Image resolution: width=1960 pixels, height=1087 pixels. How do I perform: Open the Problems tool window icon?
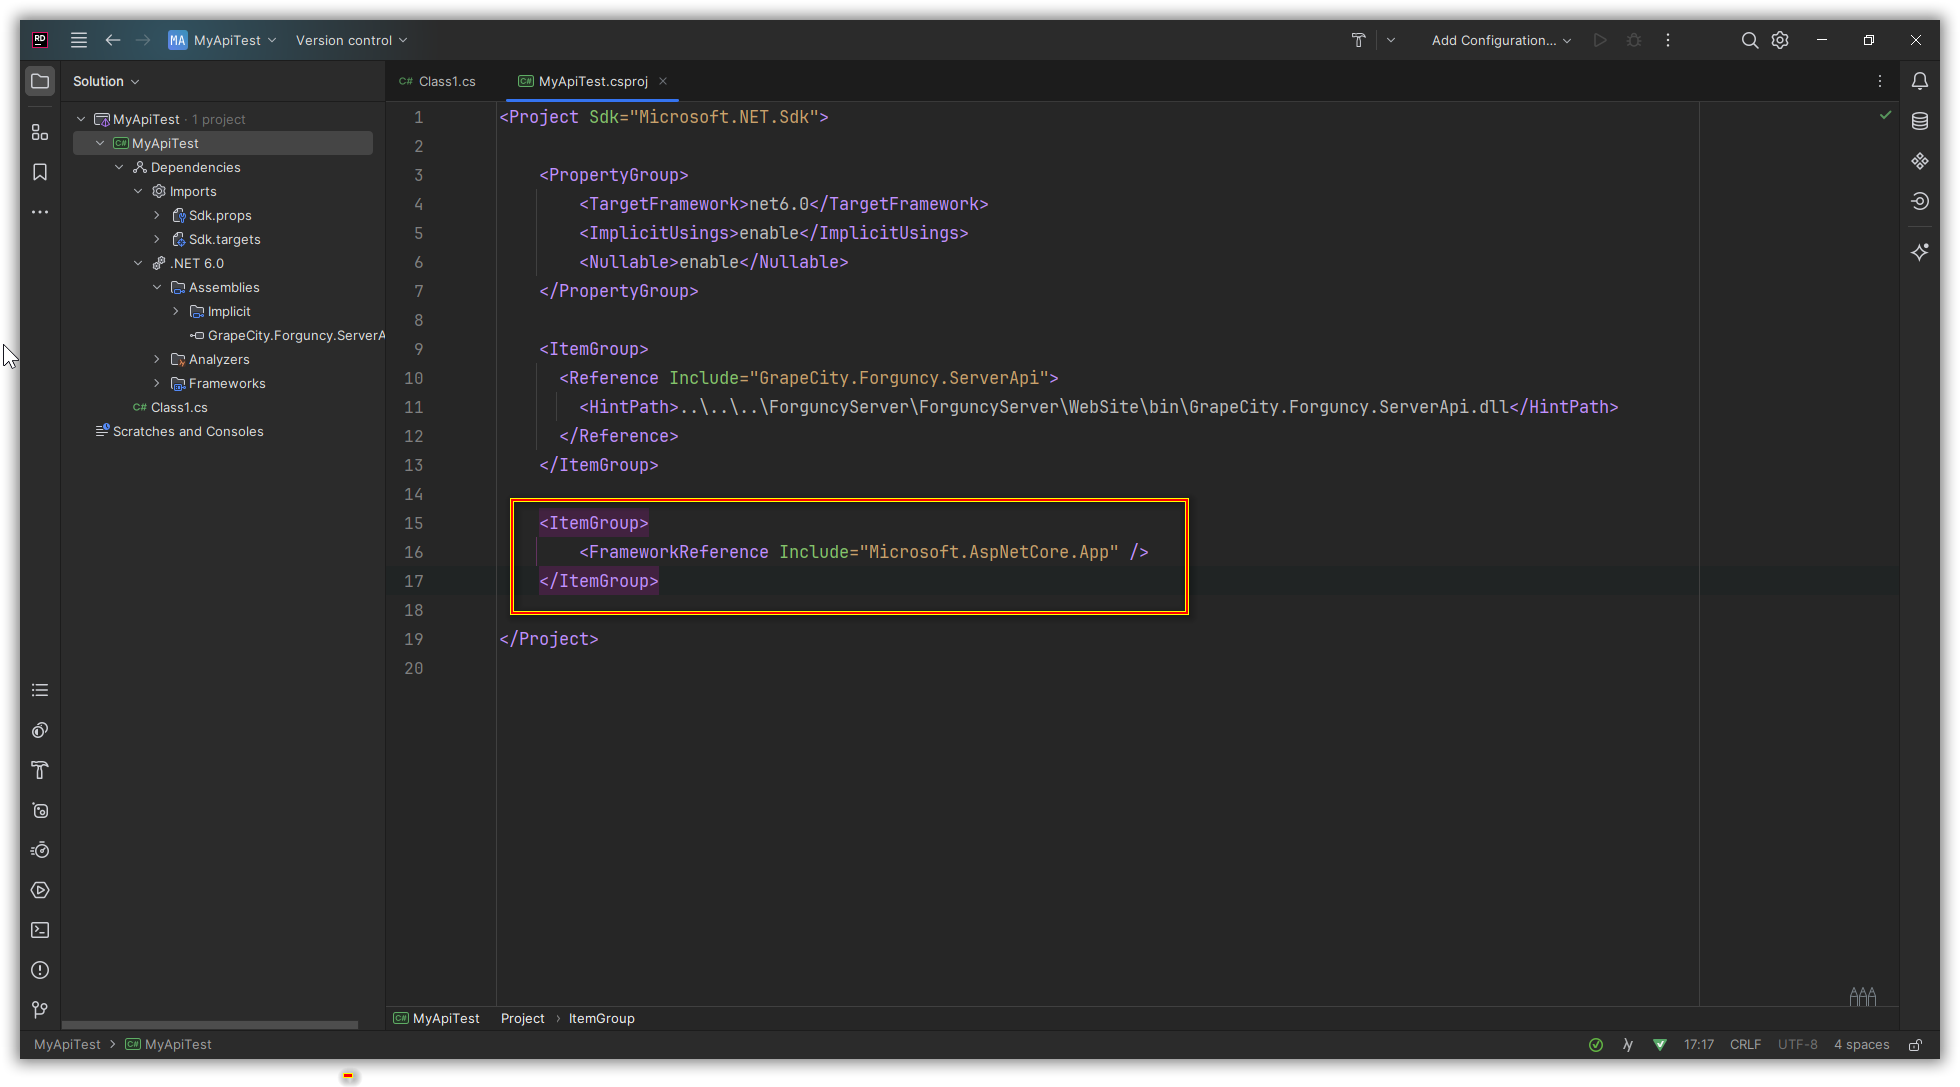pyautogui.click(x=40, y=970)
